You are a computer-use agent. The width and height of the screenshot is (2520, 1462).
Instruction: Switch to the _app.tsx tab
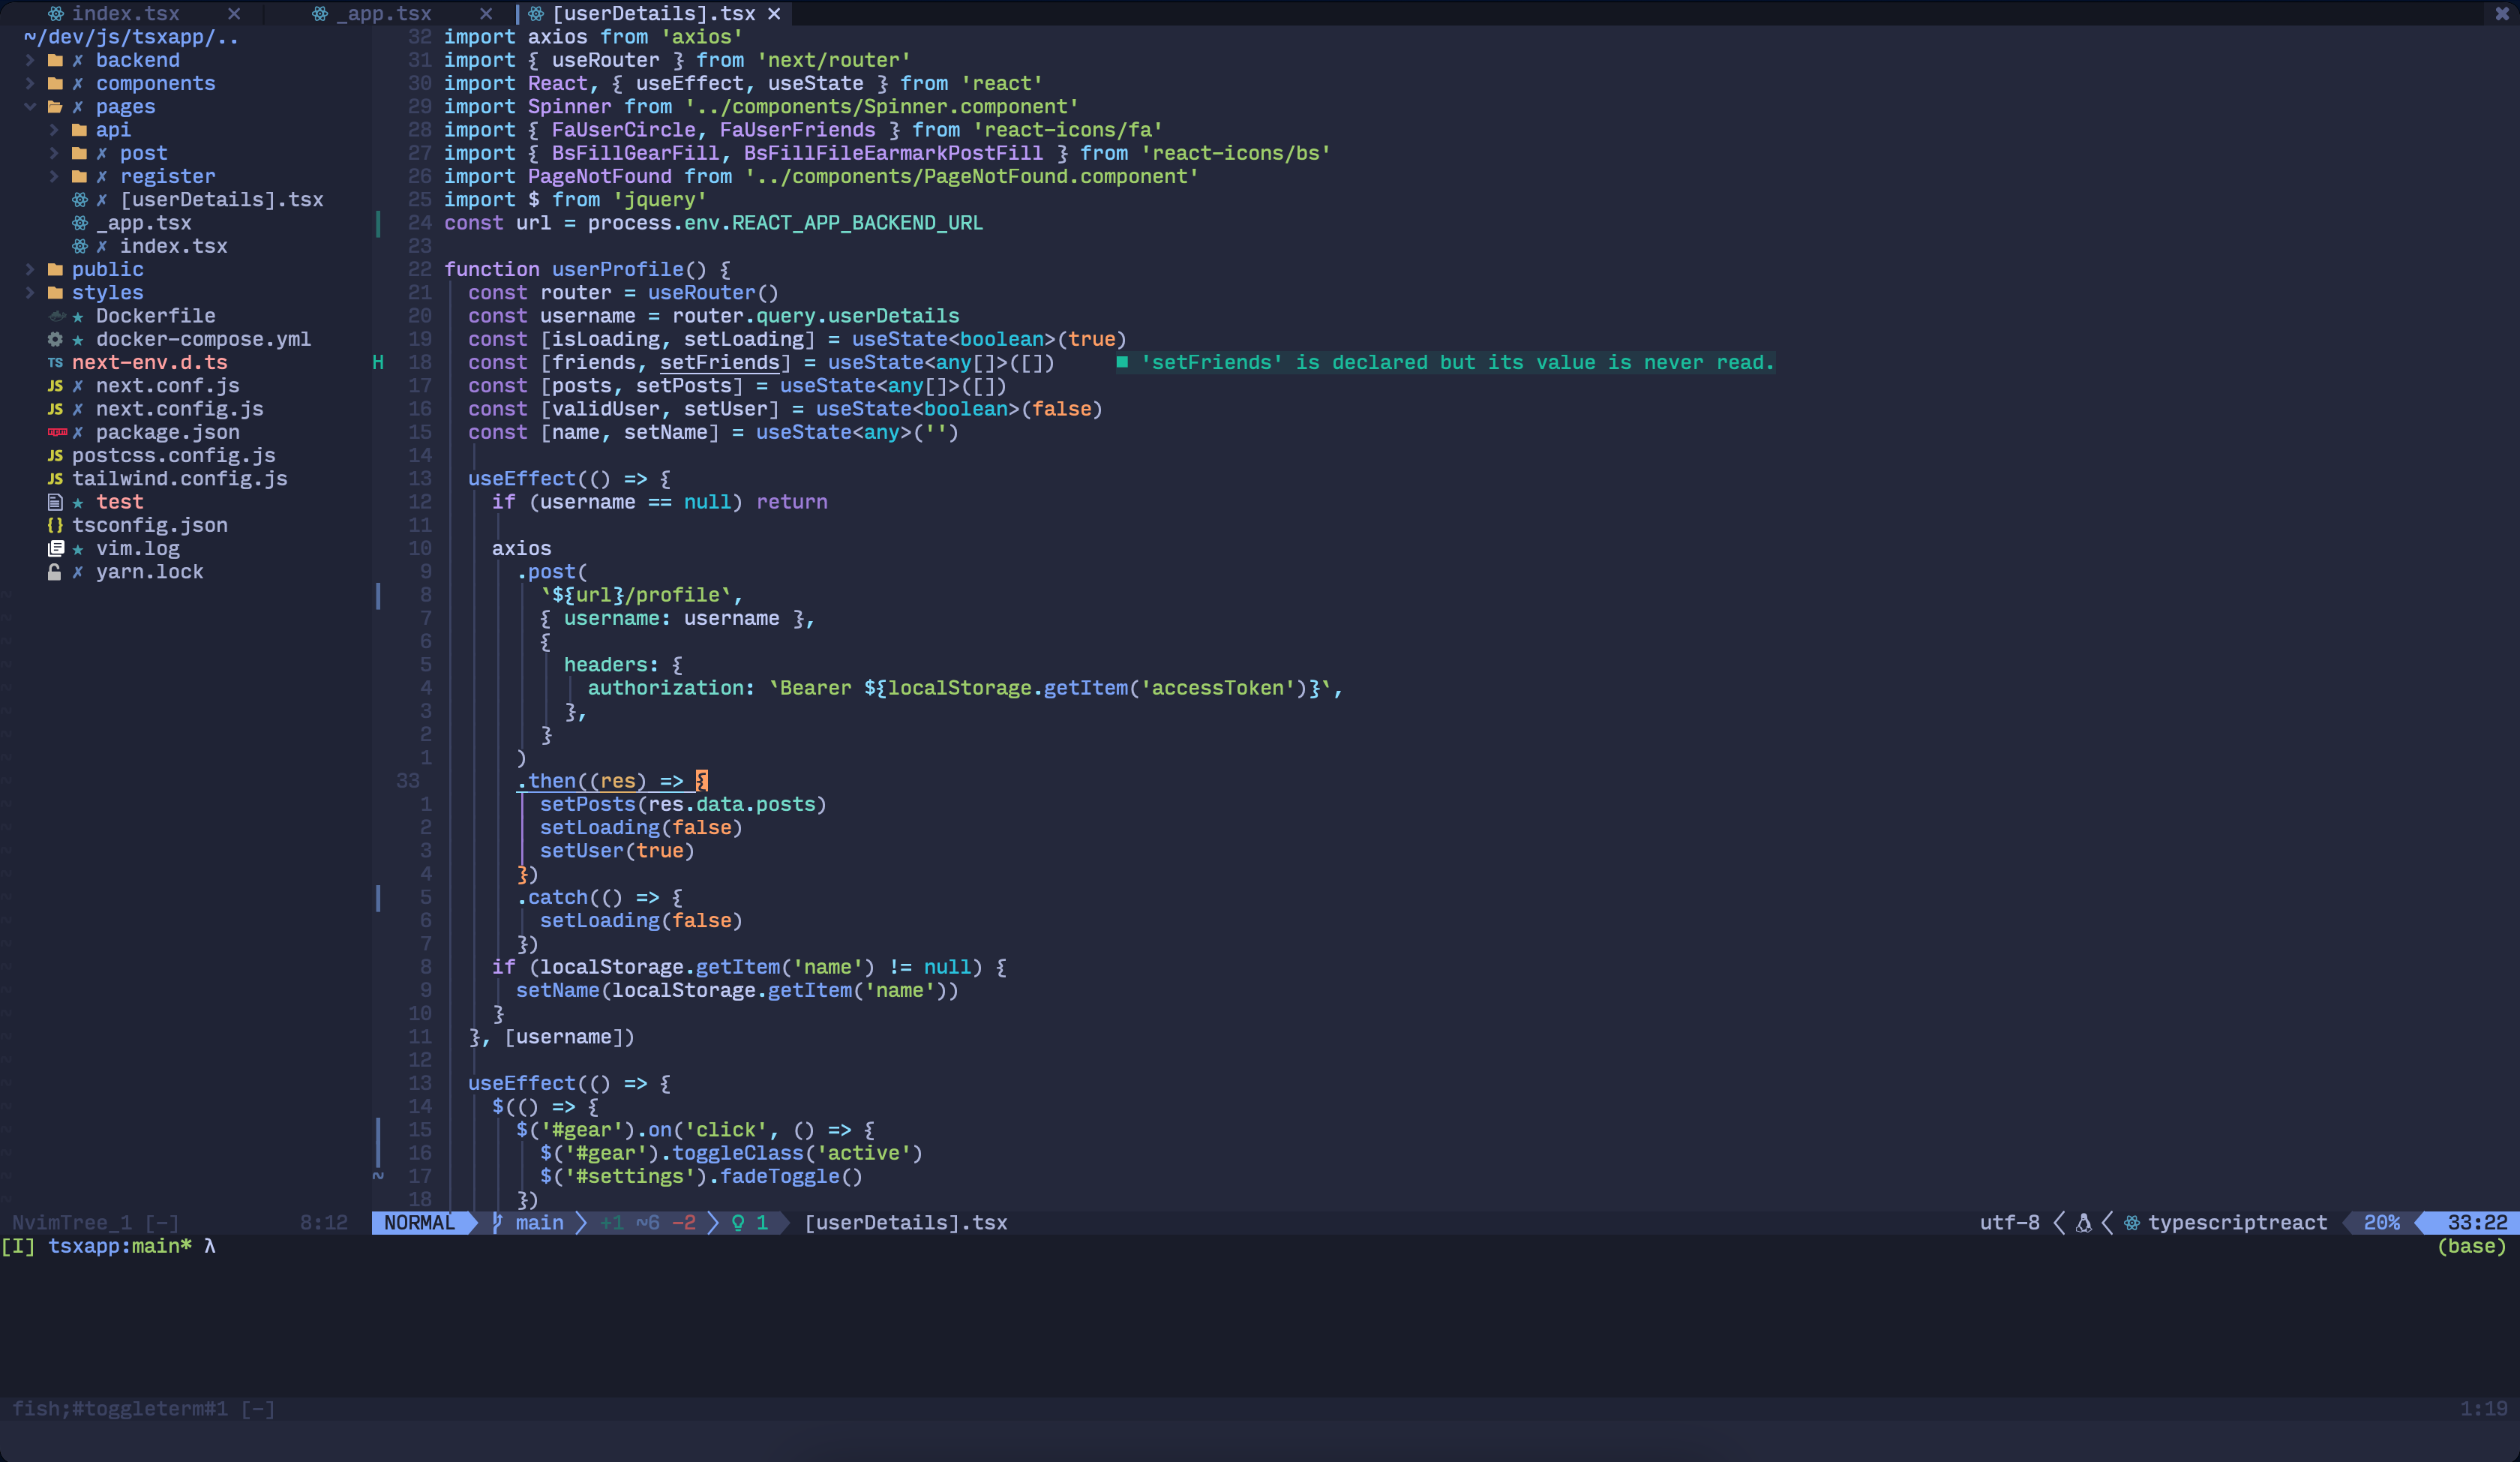(383, 13)
